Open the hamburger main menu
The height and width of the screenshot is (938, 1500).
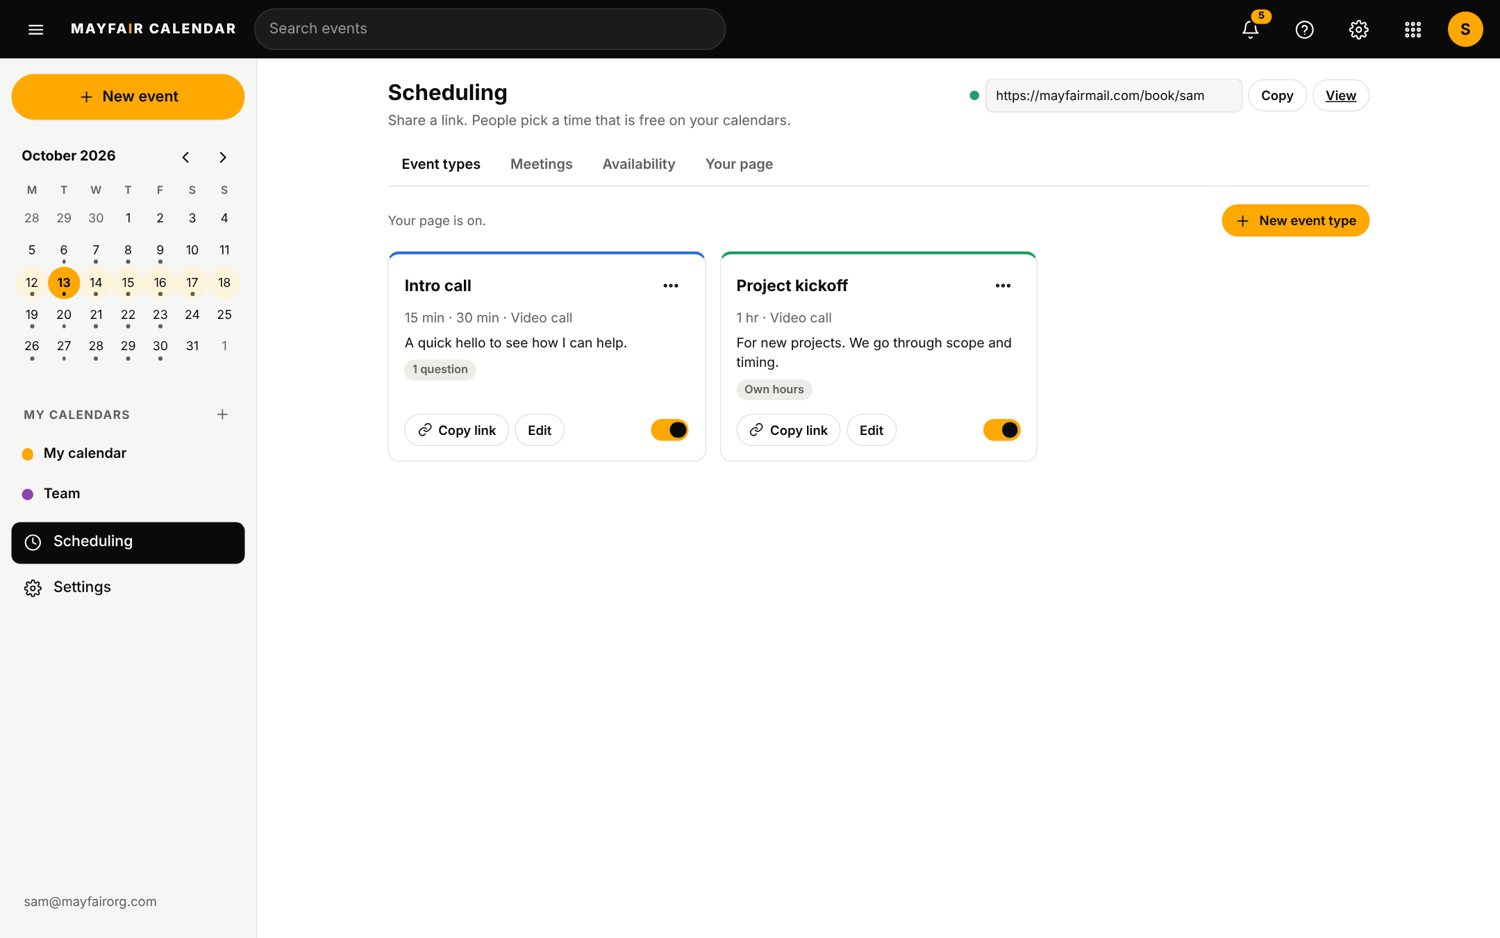click(x=36, y=29)
